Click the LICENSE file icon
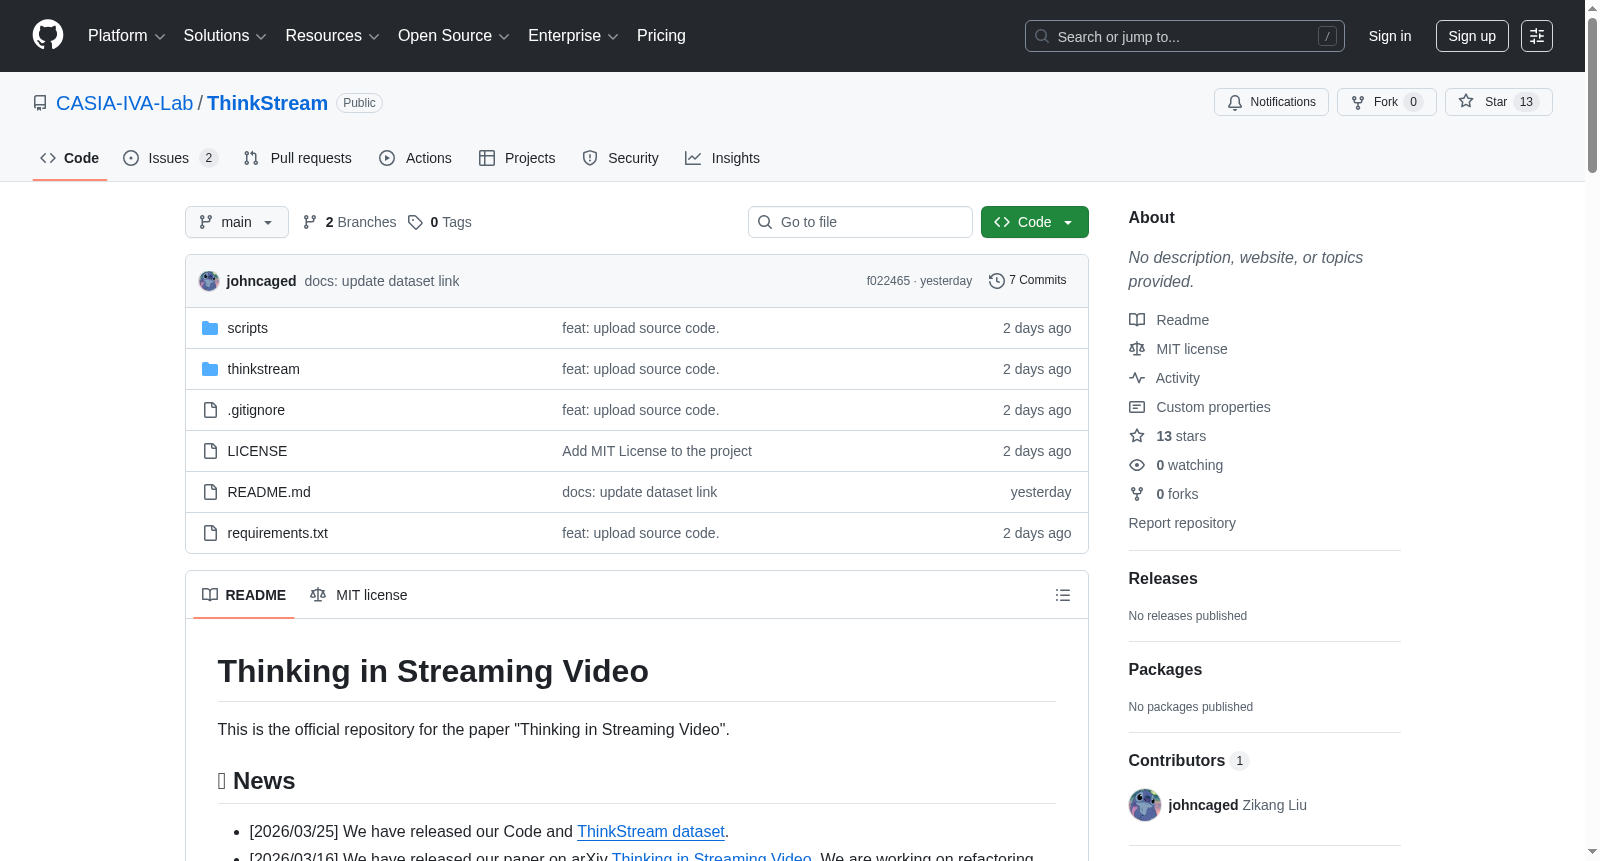 210,451
